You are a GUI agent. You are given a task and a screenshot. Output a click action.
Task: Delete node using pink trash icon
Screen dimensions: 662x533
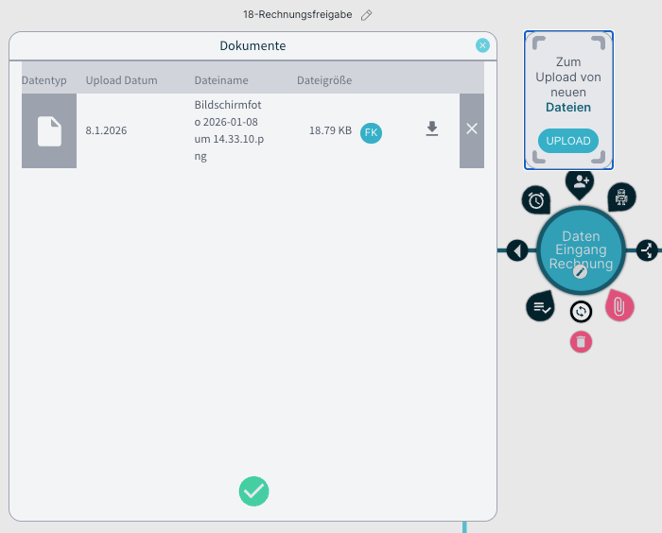pyautogui.click(x=581, y=342)
